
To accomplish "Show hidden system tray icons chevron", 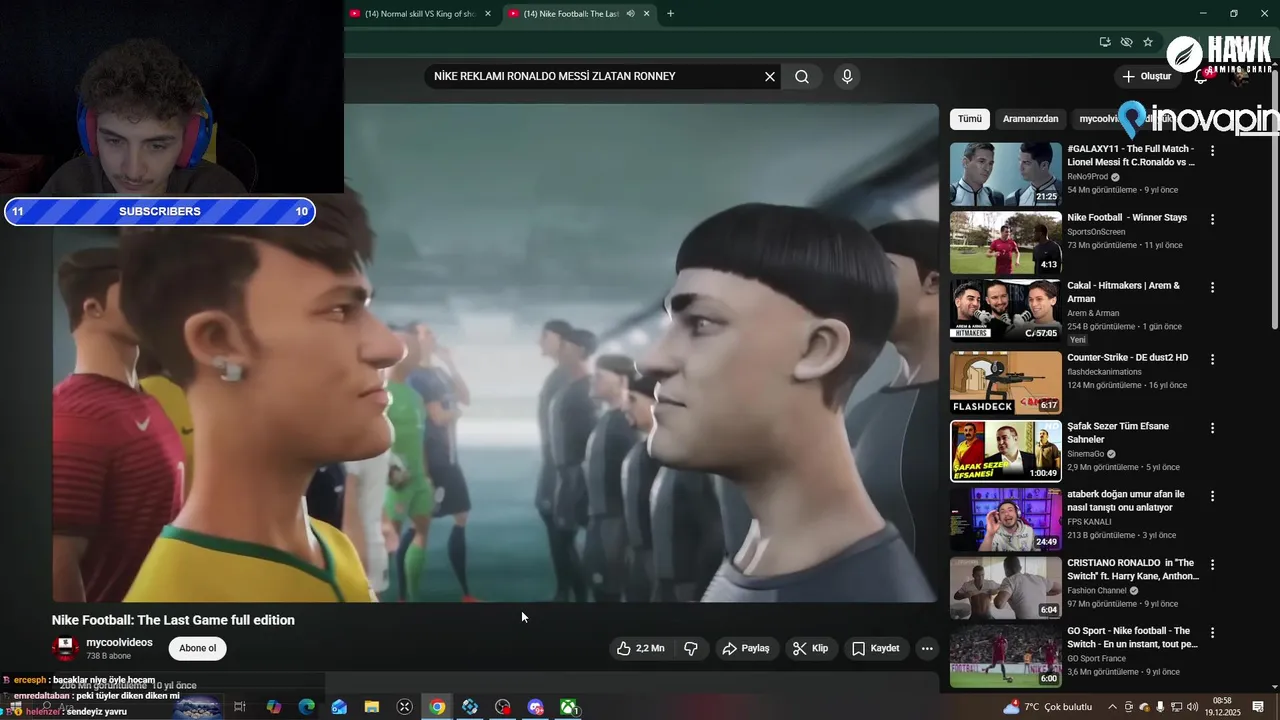I will coord(1112,707).
